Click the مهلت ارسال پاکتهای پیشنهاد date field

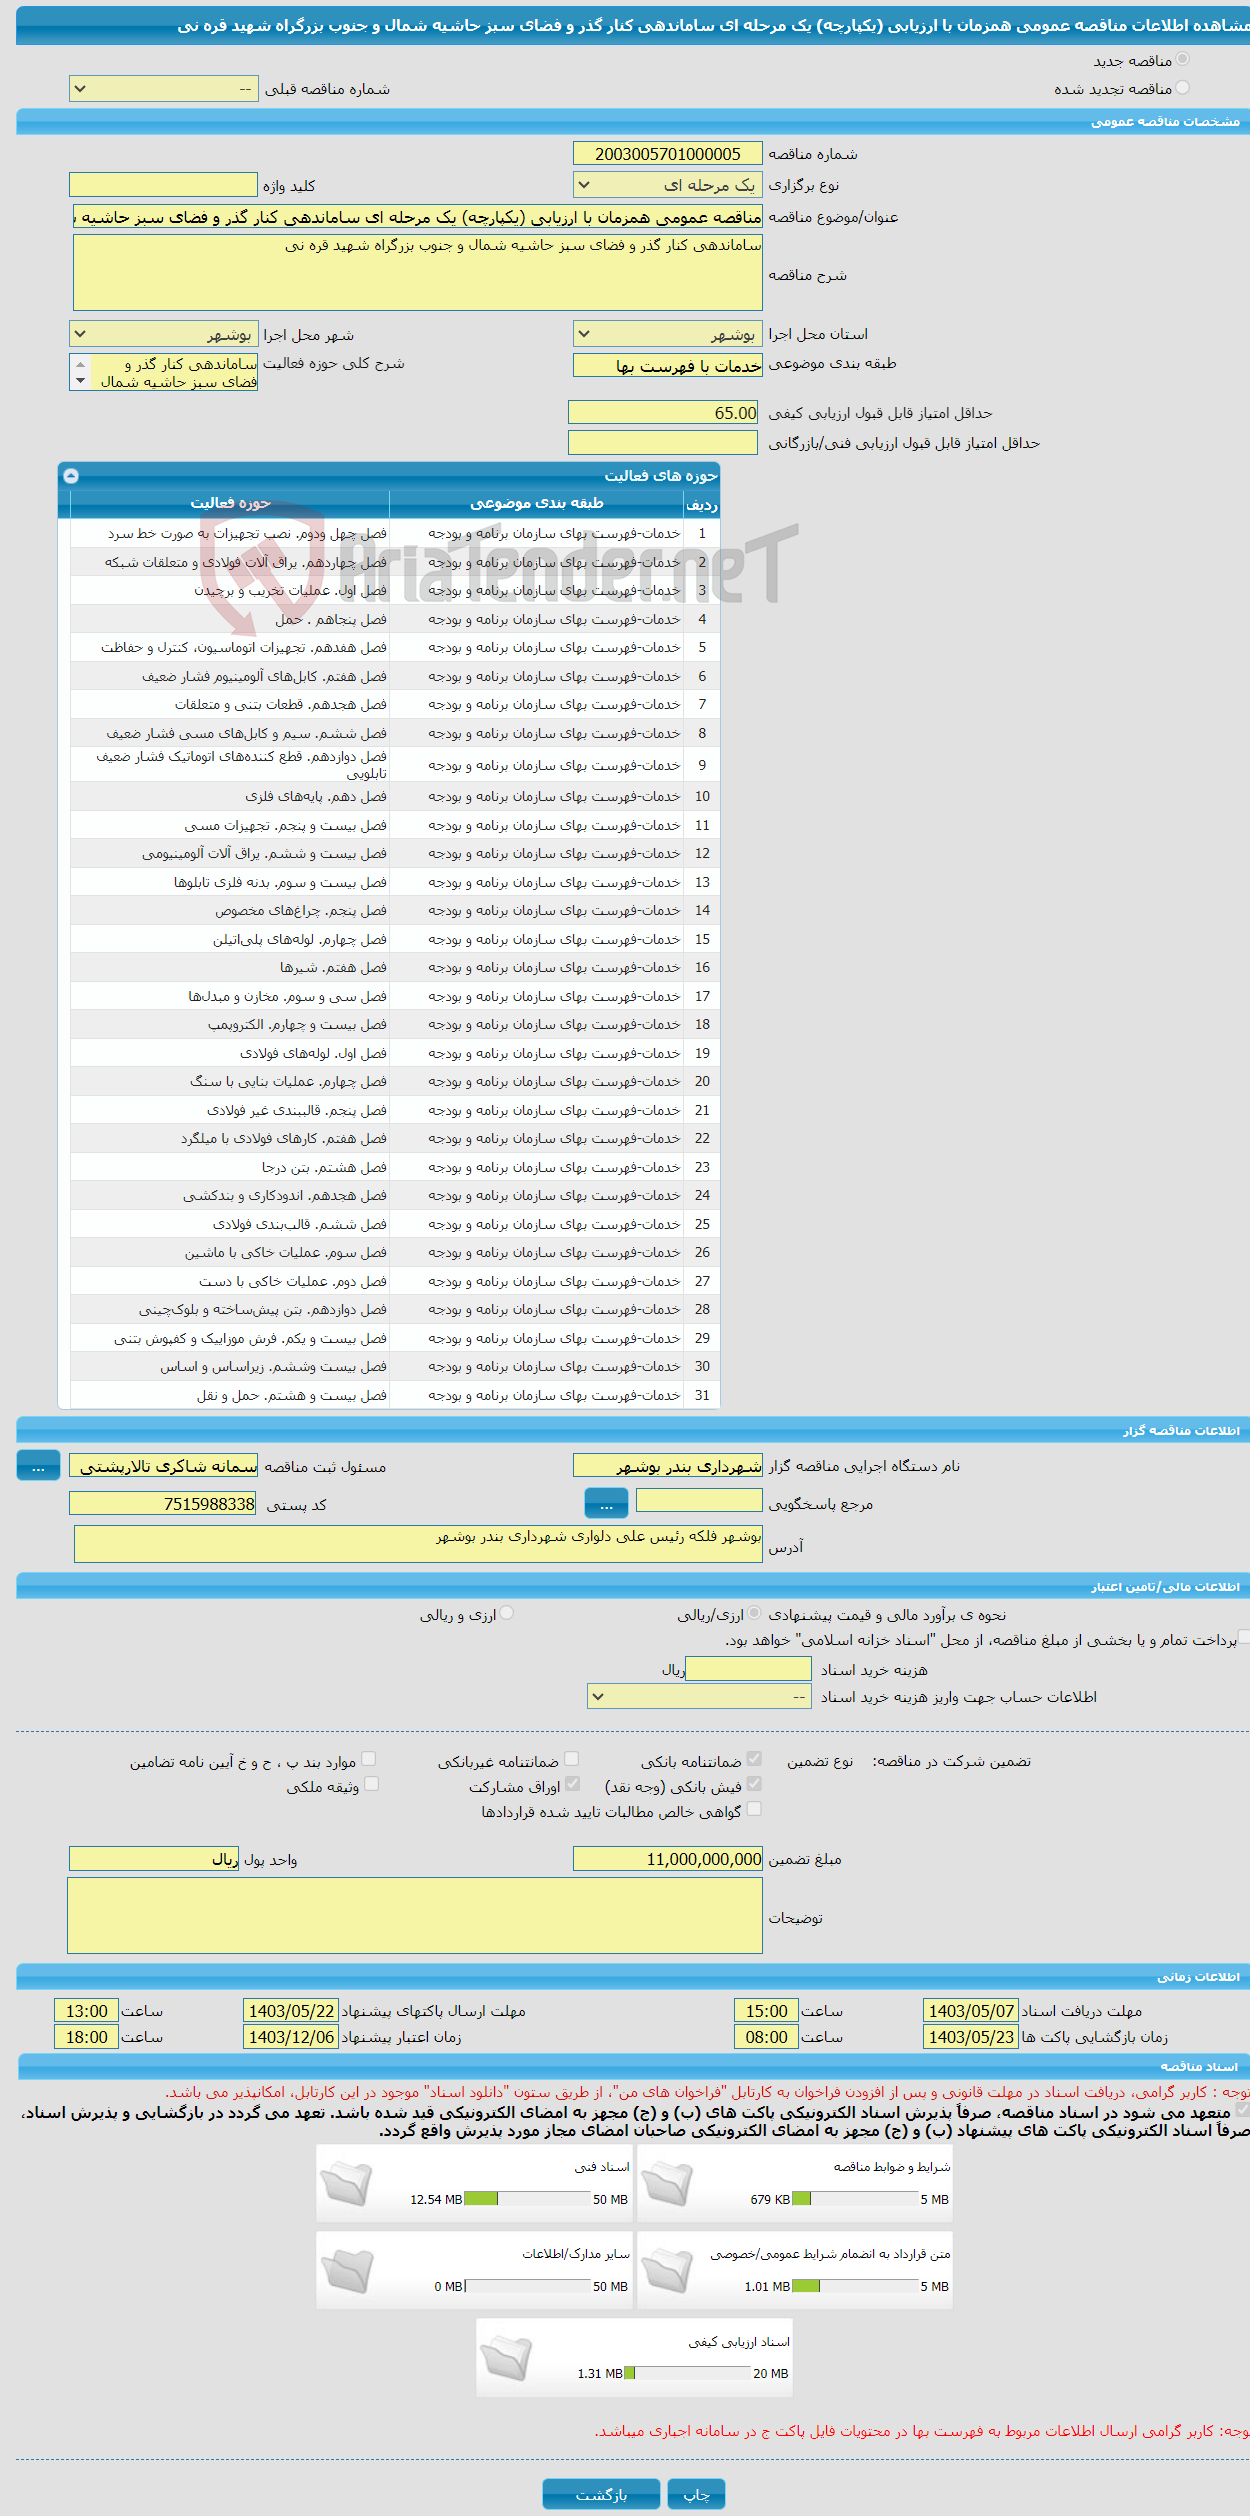click(x=290, y=2011)
